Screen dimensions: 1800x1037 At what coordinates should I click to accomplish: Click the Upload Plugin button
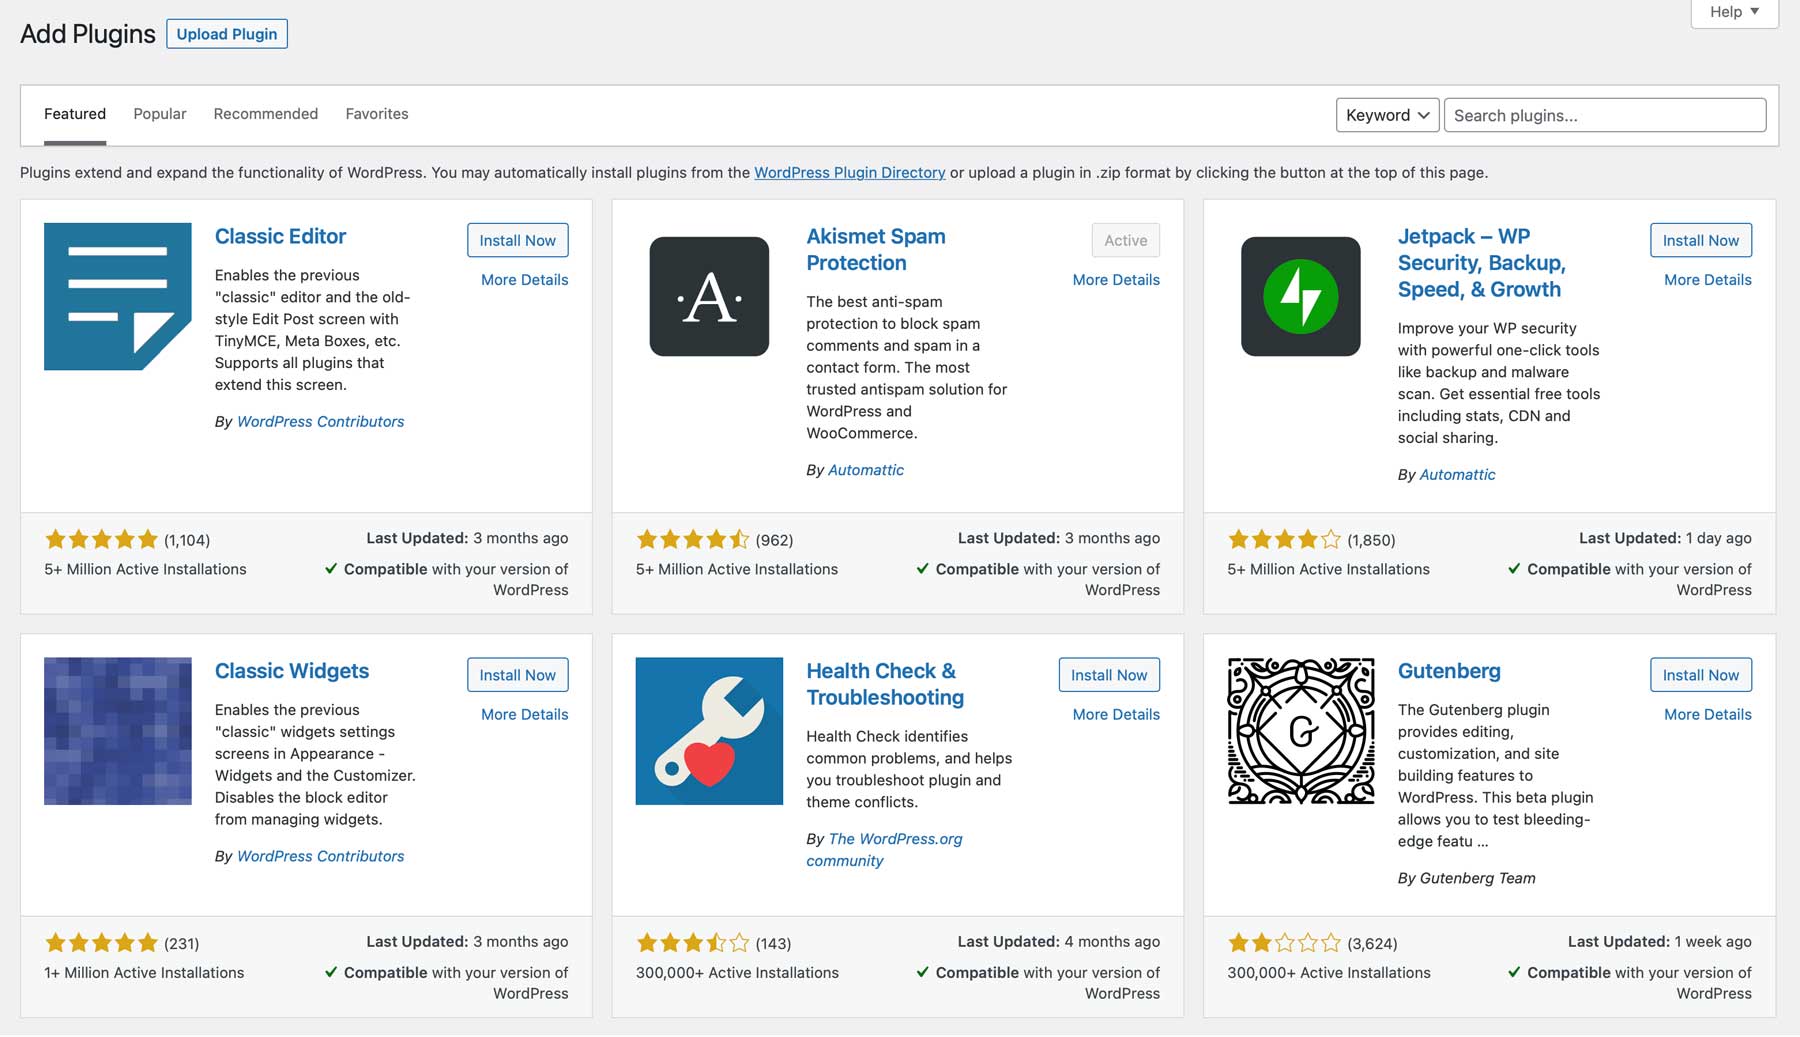[x=227, y=33]
